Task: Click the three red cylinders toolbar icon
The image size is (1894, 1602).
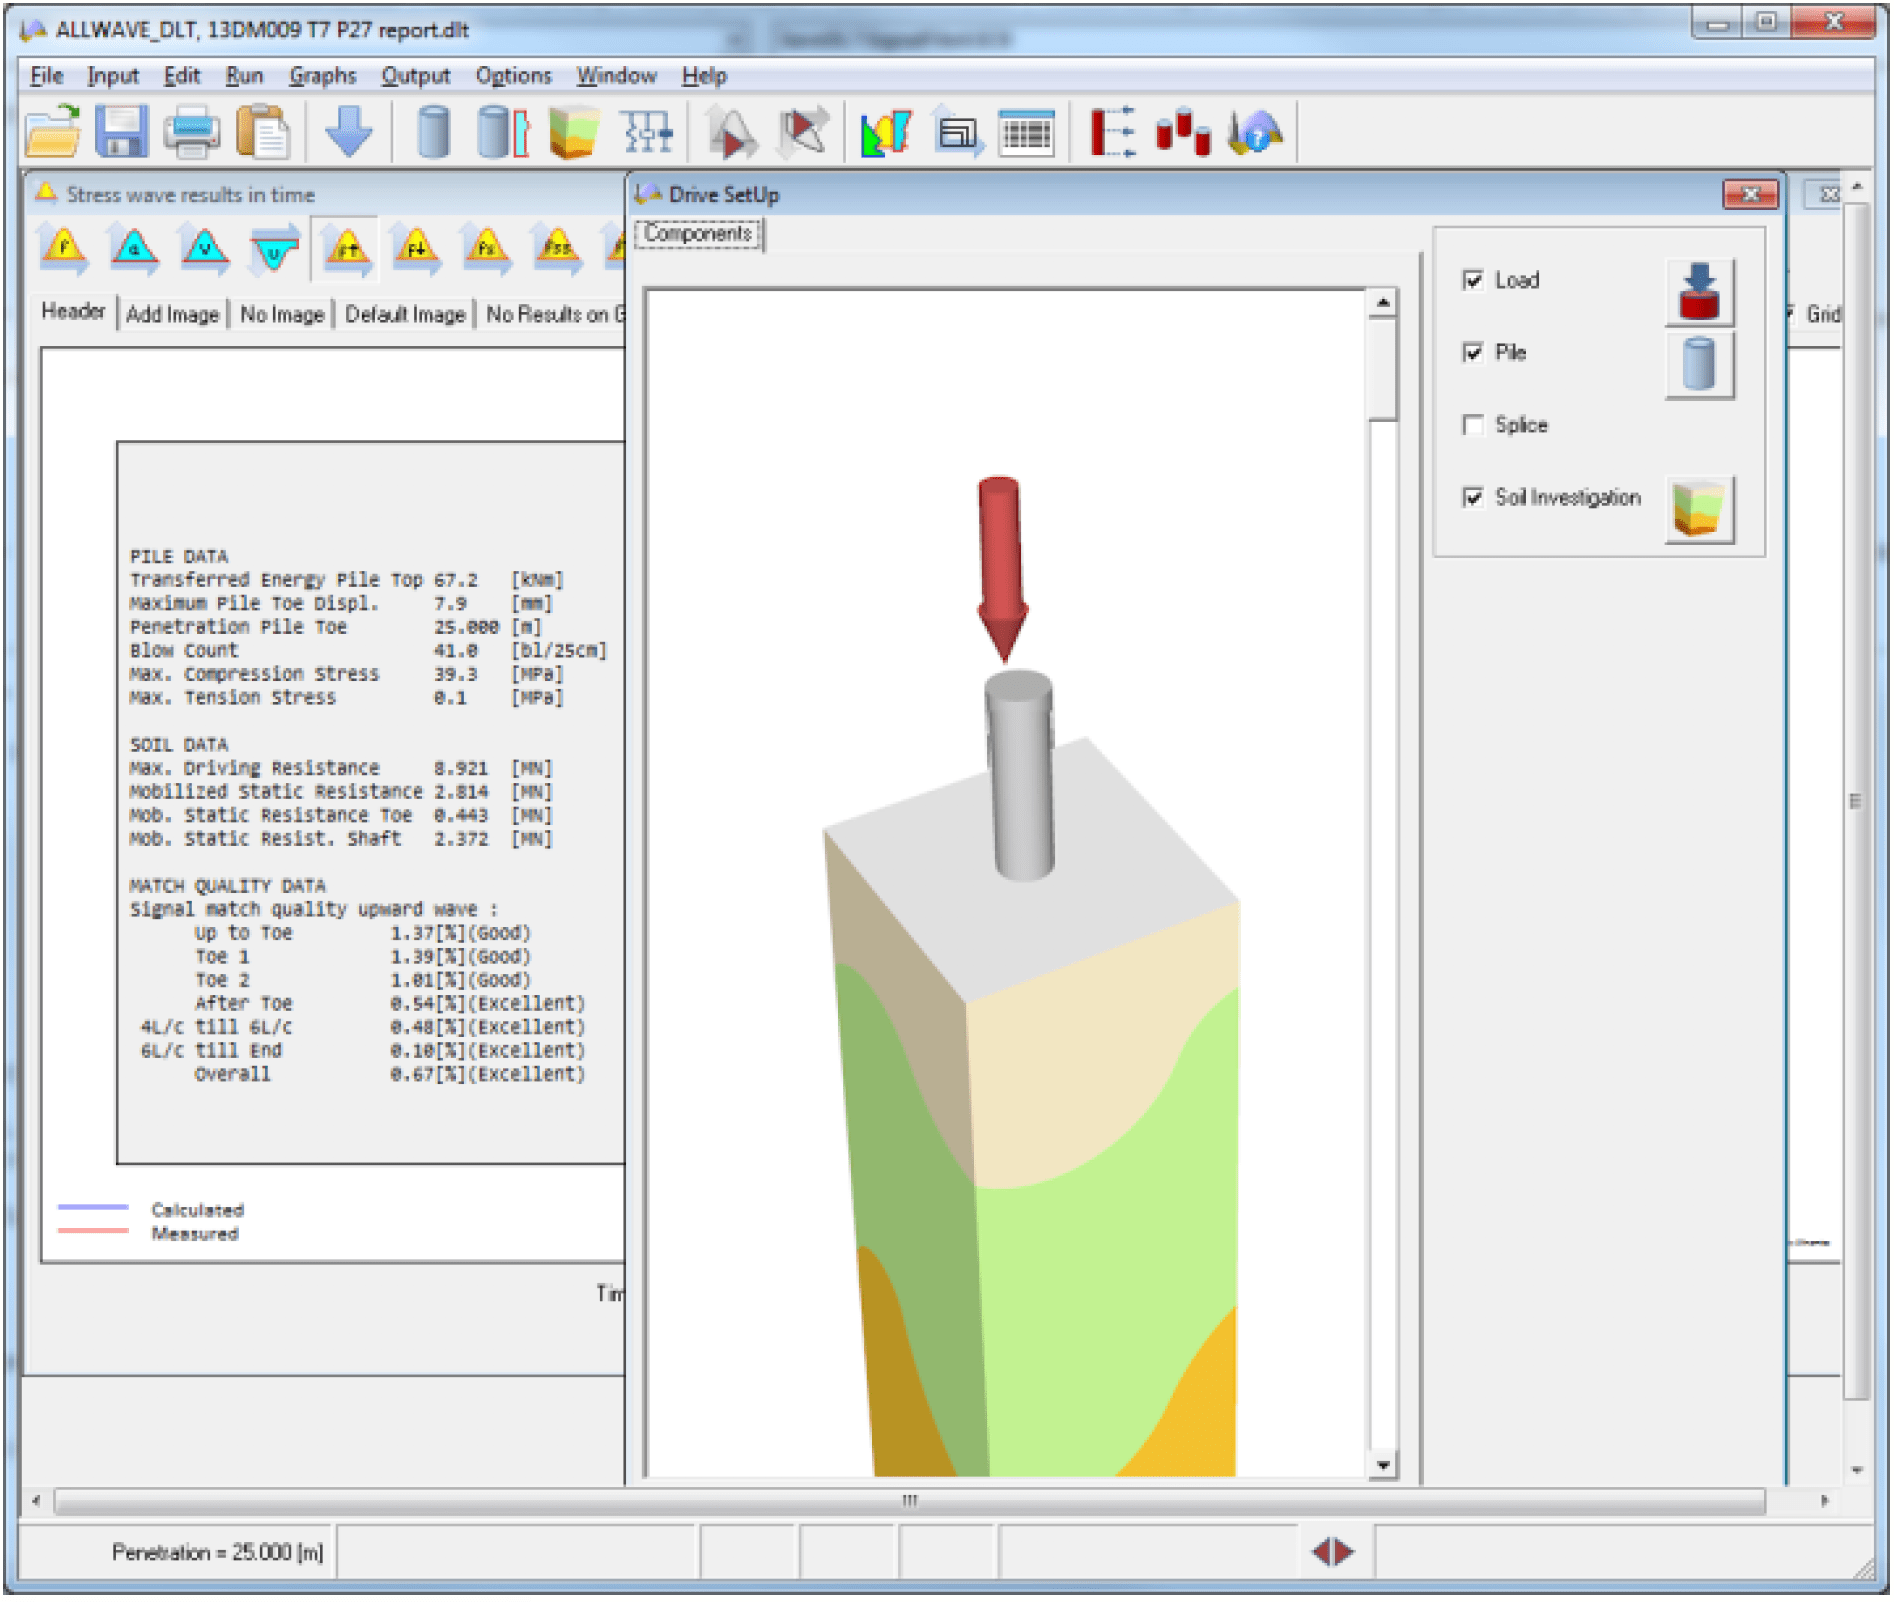Action: 1182,132
